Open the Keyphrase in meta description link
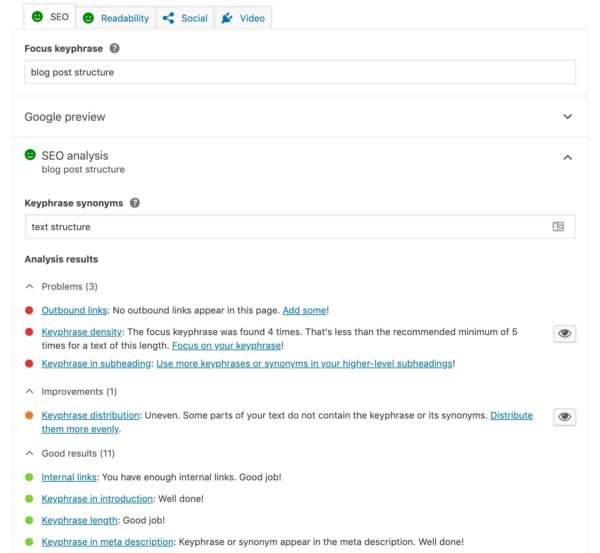 pos(108,542)
